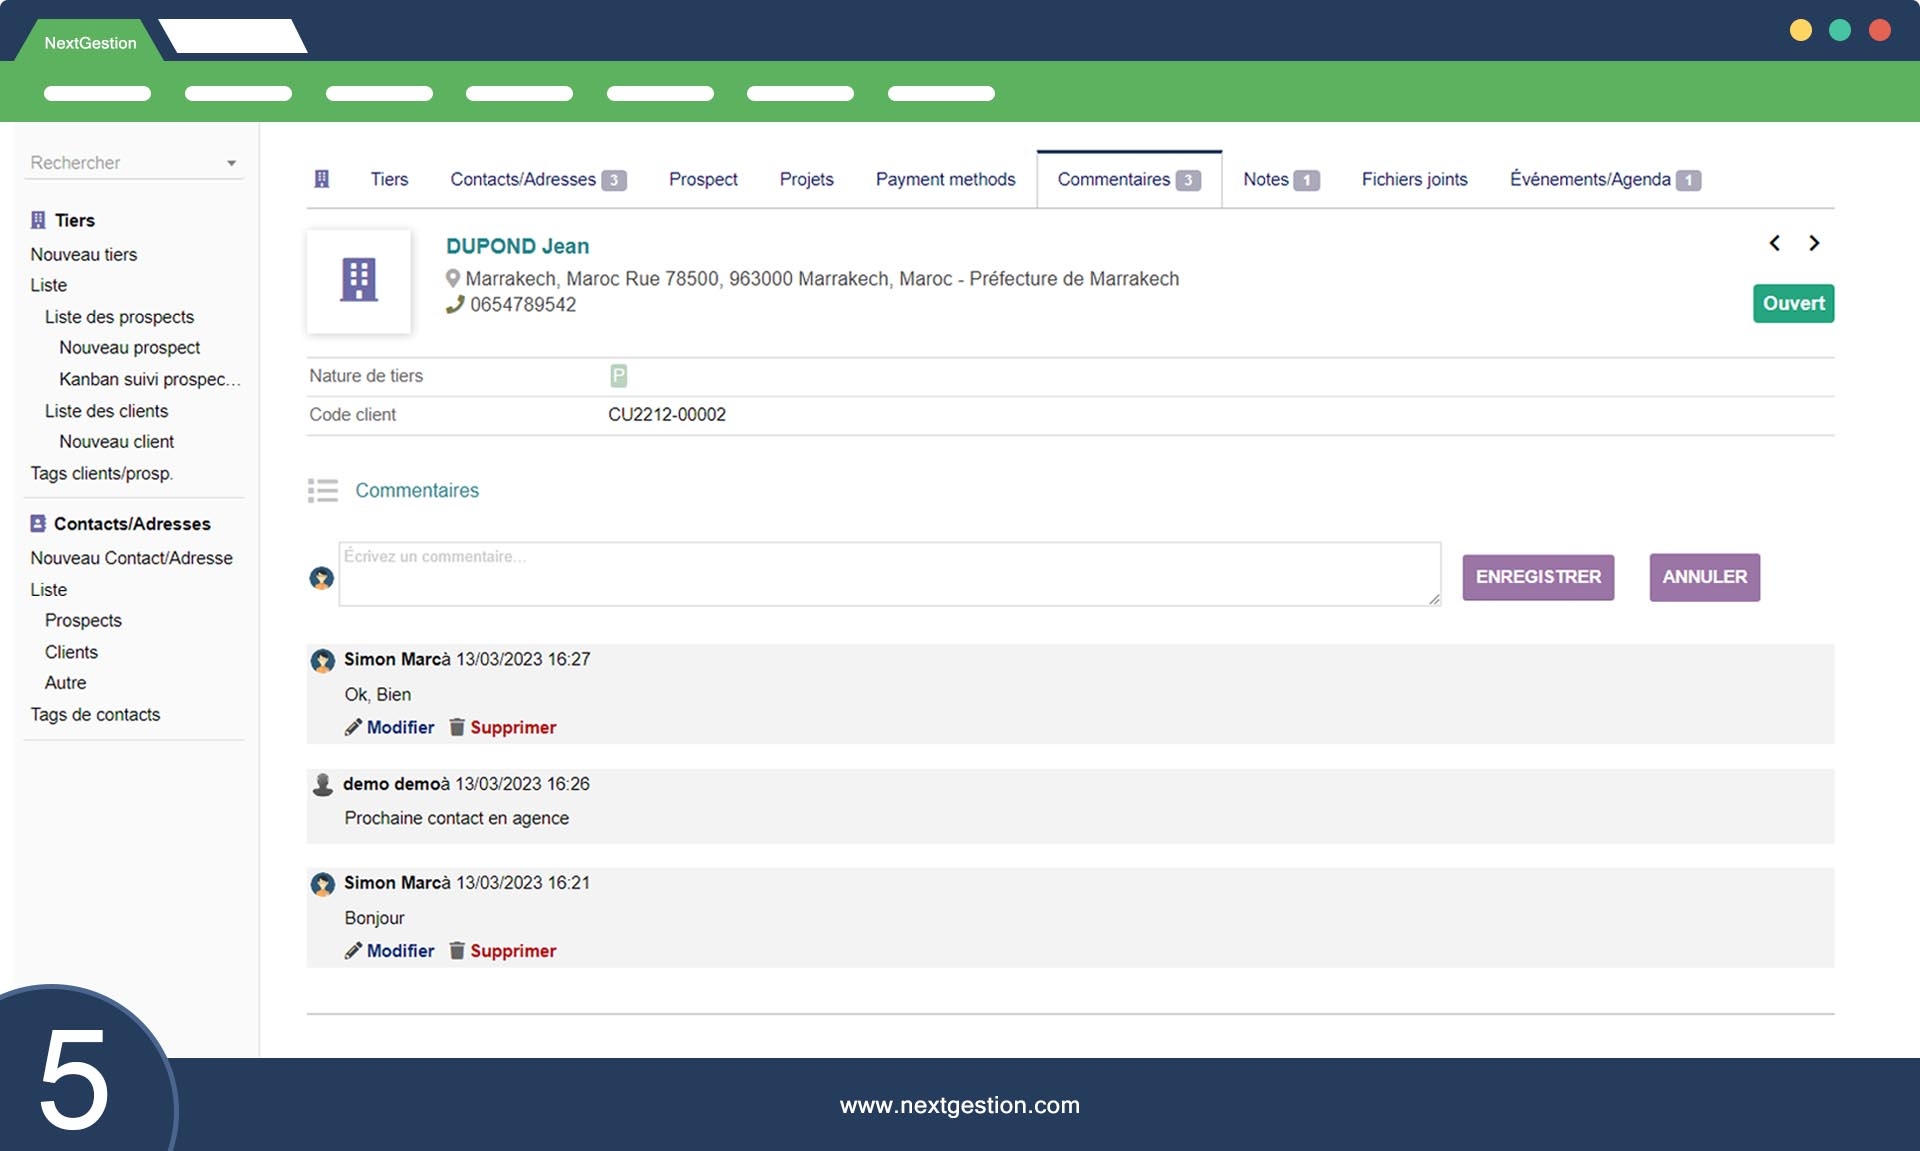Go to next record with right chevron
This screenshot has width=1920, height=1151.
tap(1814, 243)
